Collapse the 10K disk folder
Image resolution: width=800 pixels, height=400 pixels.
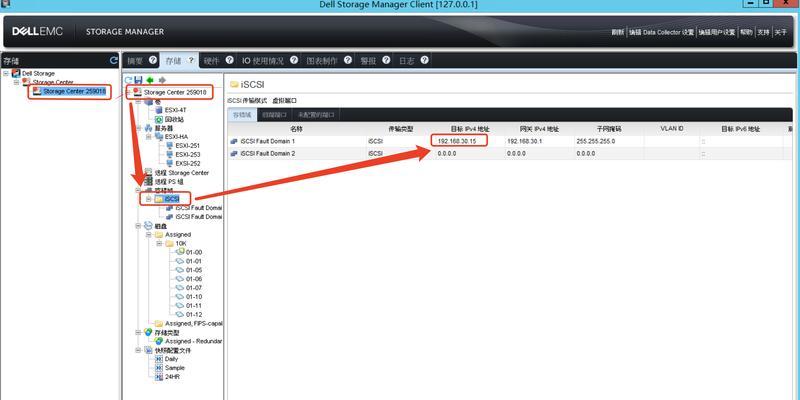click(159, 243)
